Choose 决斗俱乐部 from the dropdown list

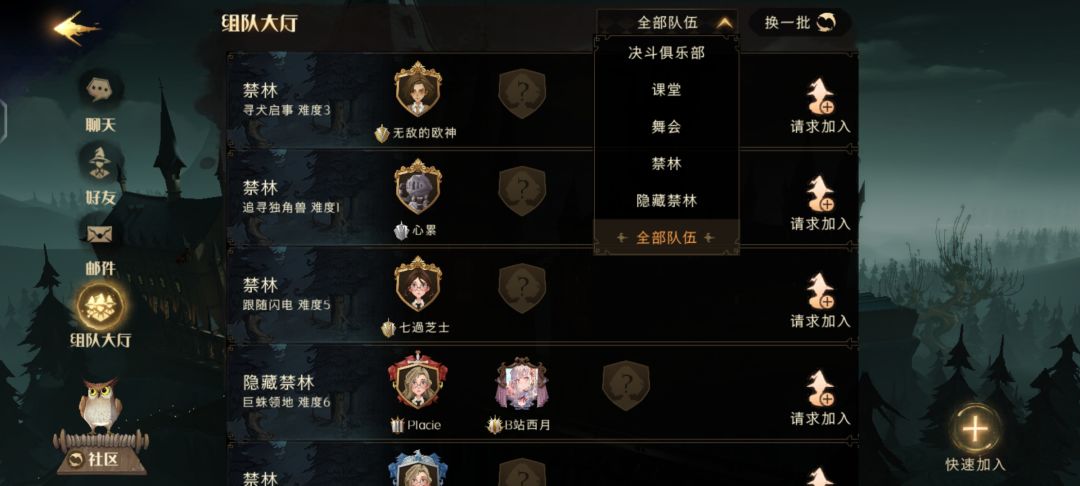[667, 53]
